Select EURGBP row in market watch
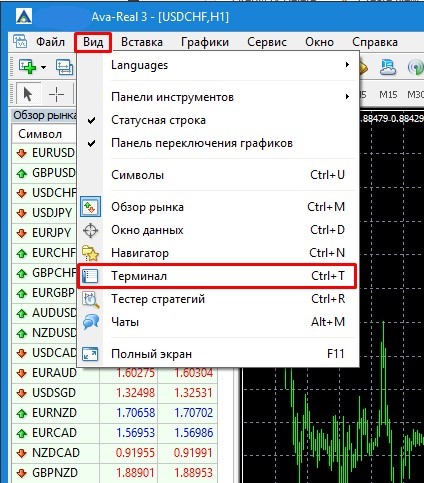 (x=45, y=293)
